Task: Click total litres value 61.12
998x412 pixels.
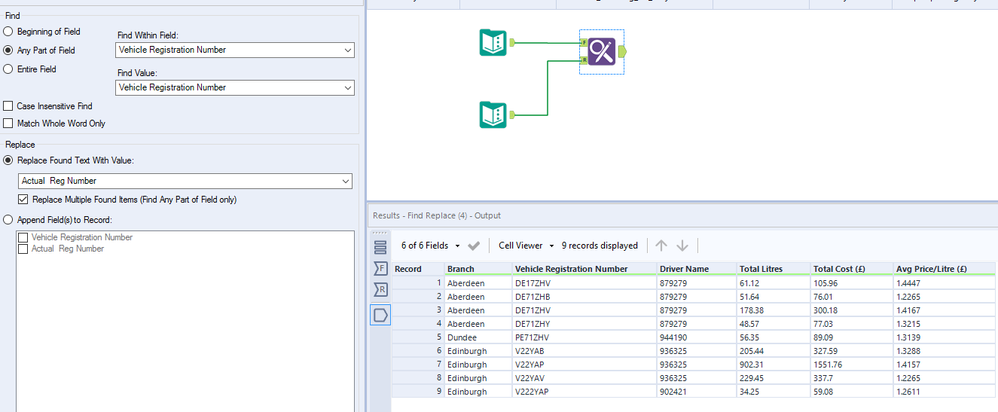Action: point(773,282)
